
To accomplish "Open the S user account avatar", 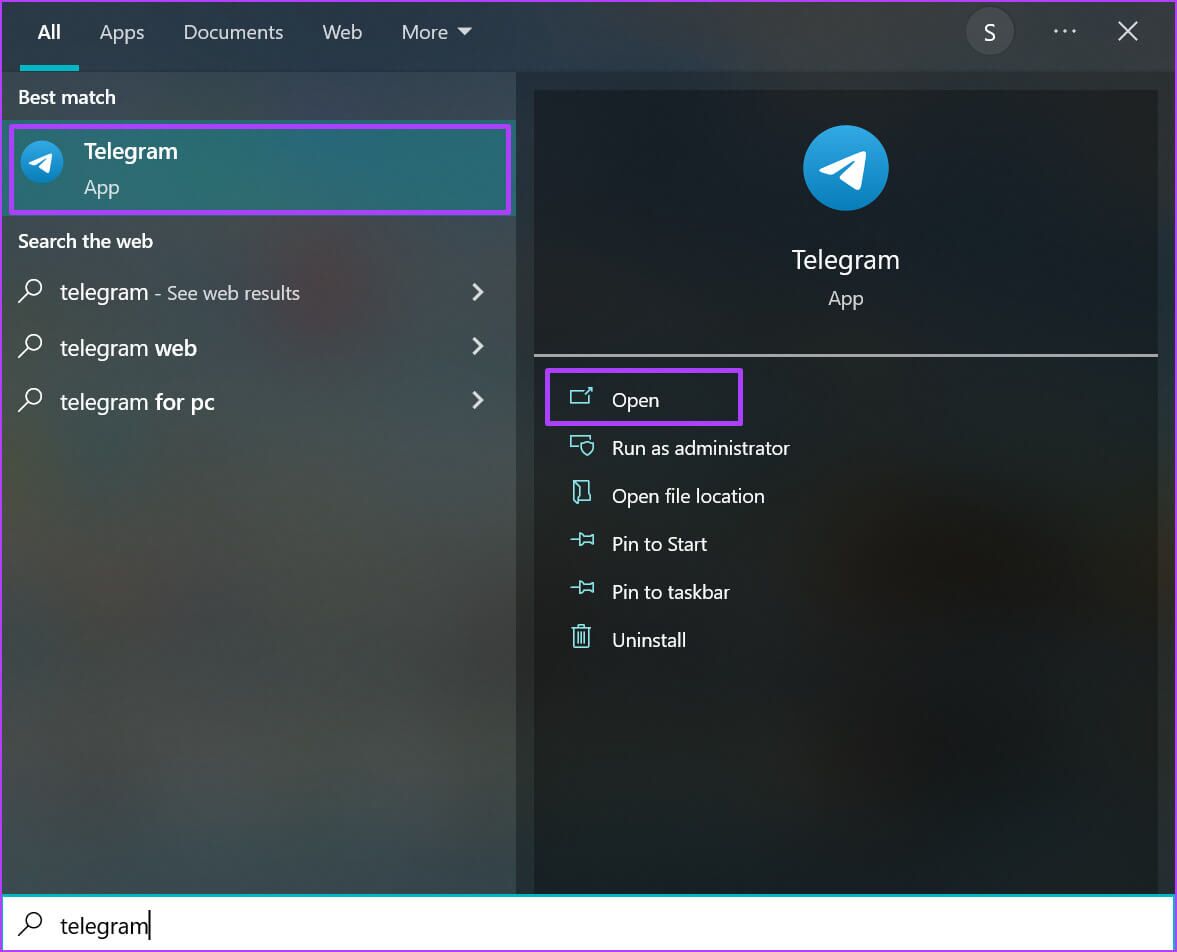I will coord(989,32).
